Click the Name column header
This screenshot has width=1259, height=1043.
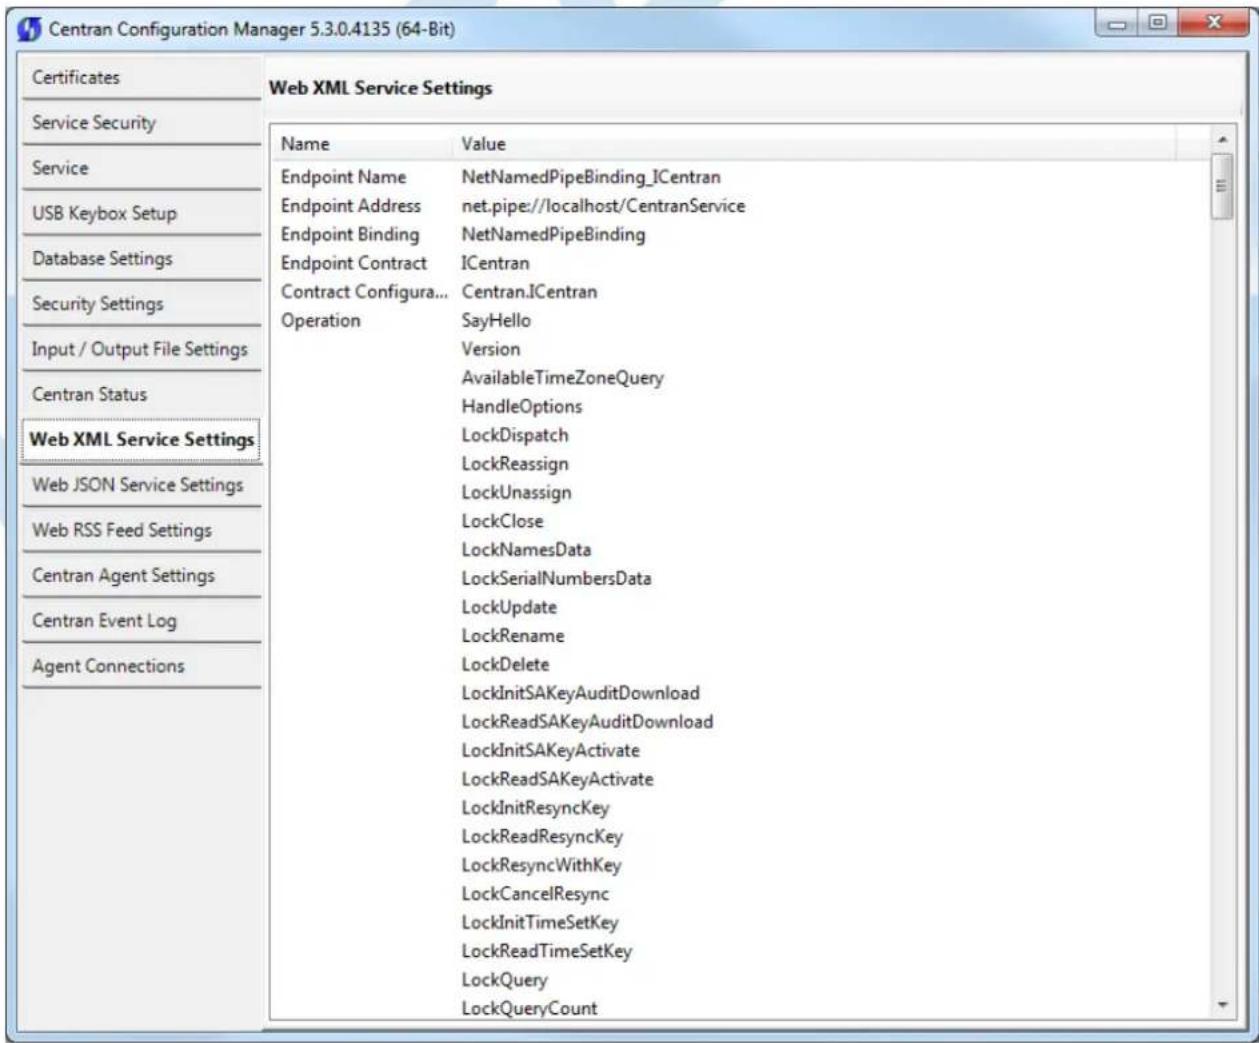click(362, 144)
